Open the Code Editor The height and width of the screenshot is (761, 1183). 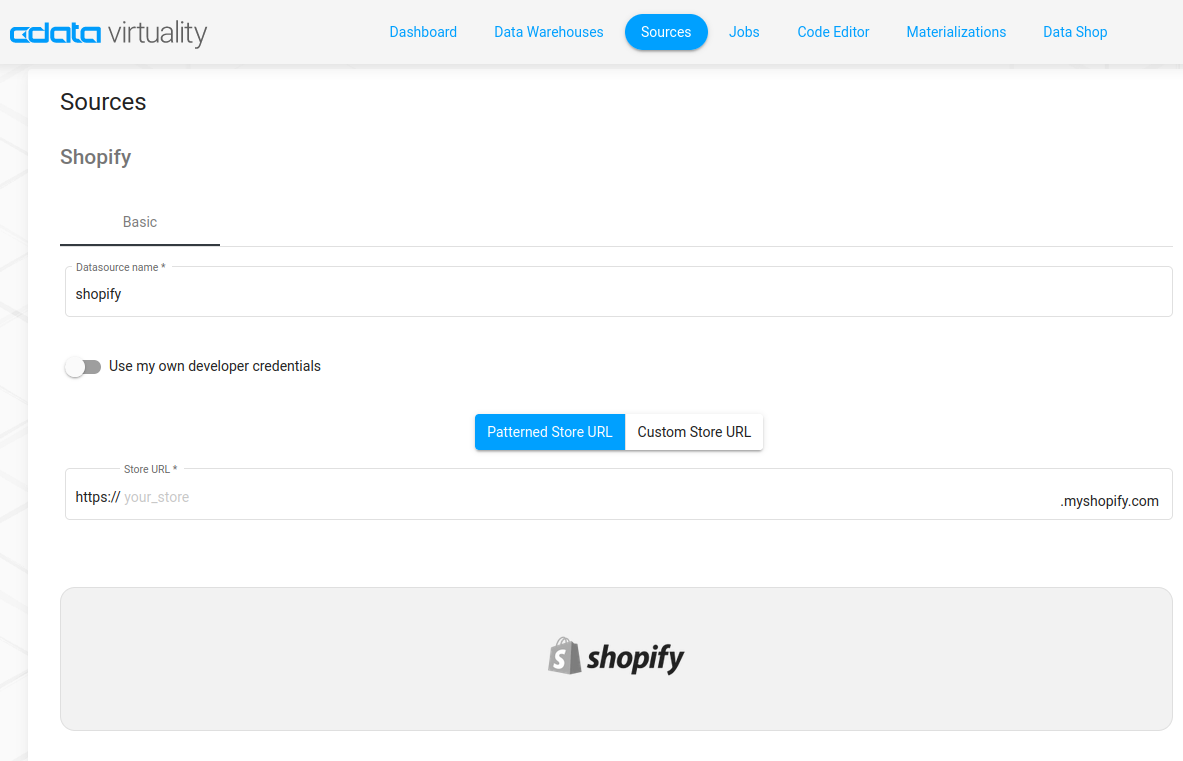pos(833,32)
